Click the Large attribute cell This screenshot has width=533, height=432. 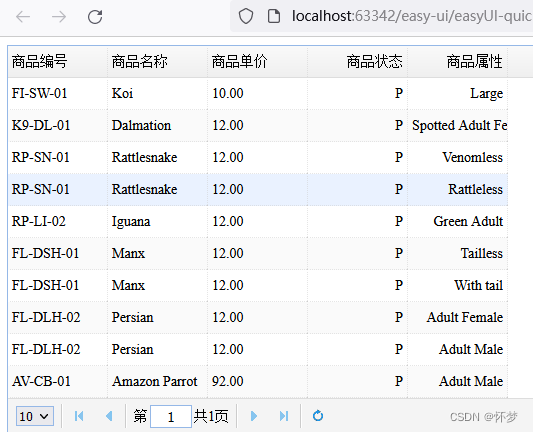(458, 93)
